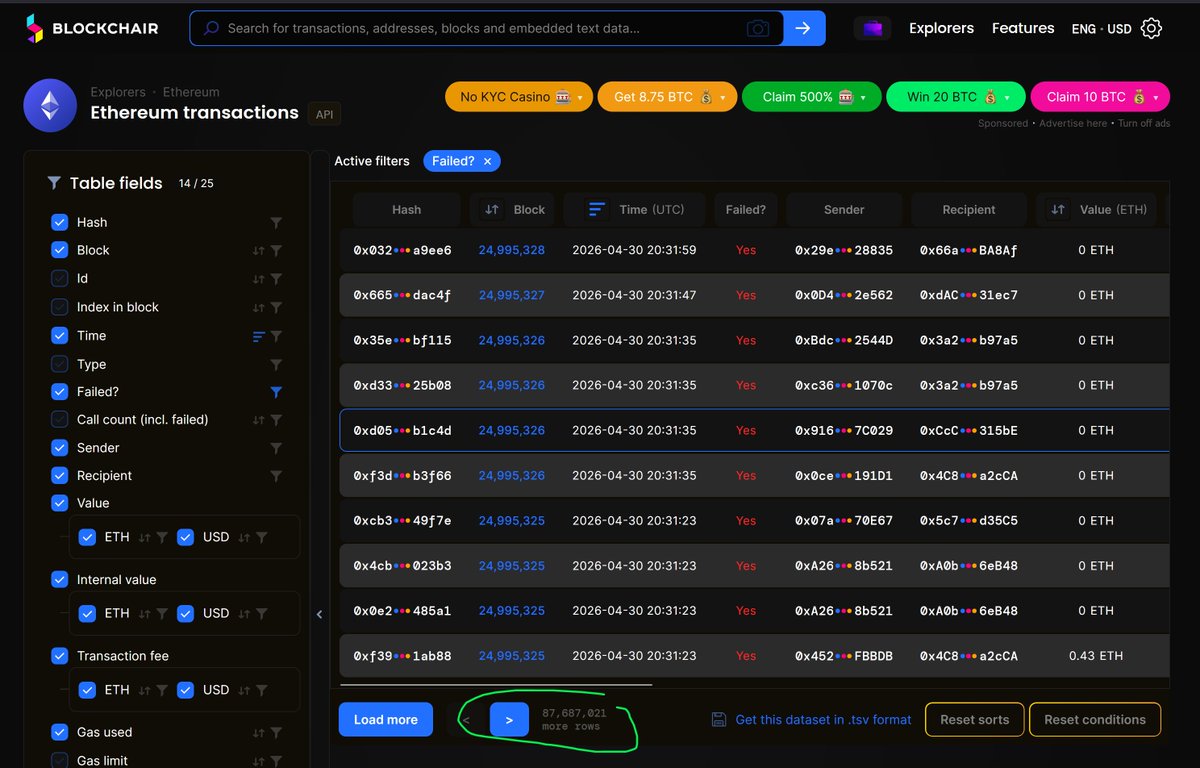The height and width of the screenshot is (768, 1200).
Task: Open the API badge link
Action: pos(324,115)
